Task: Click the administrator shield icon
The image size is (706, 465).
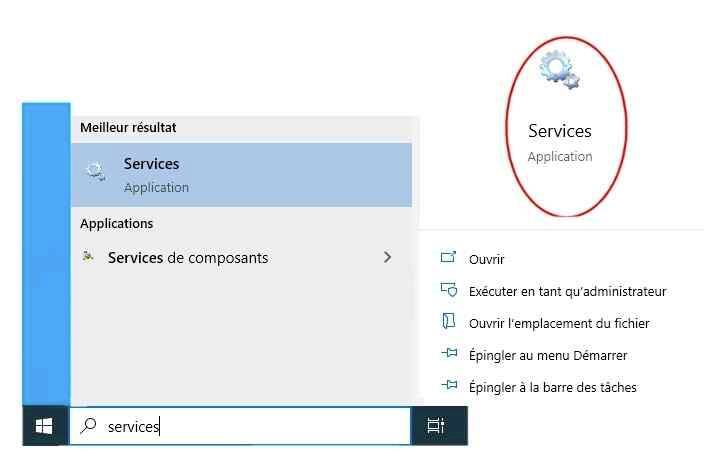Action: coord(448,289)
